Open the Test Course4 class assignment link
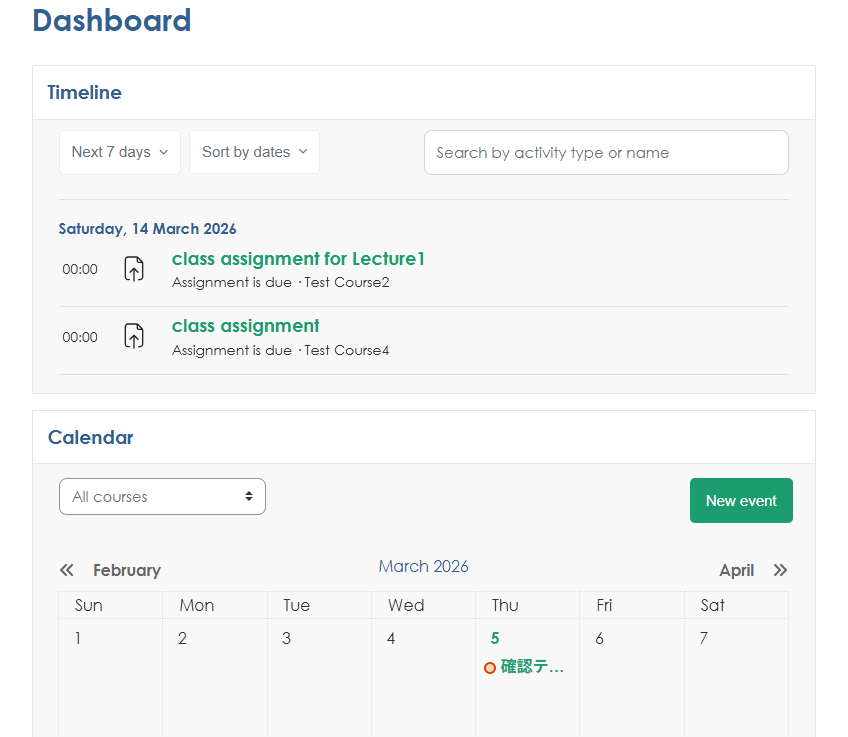Screen dimensions: 848x737 [246, 326]
